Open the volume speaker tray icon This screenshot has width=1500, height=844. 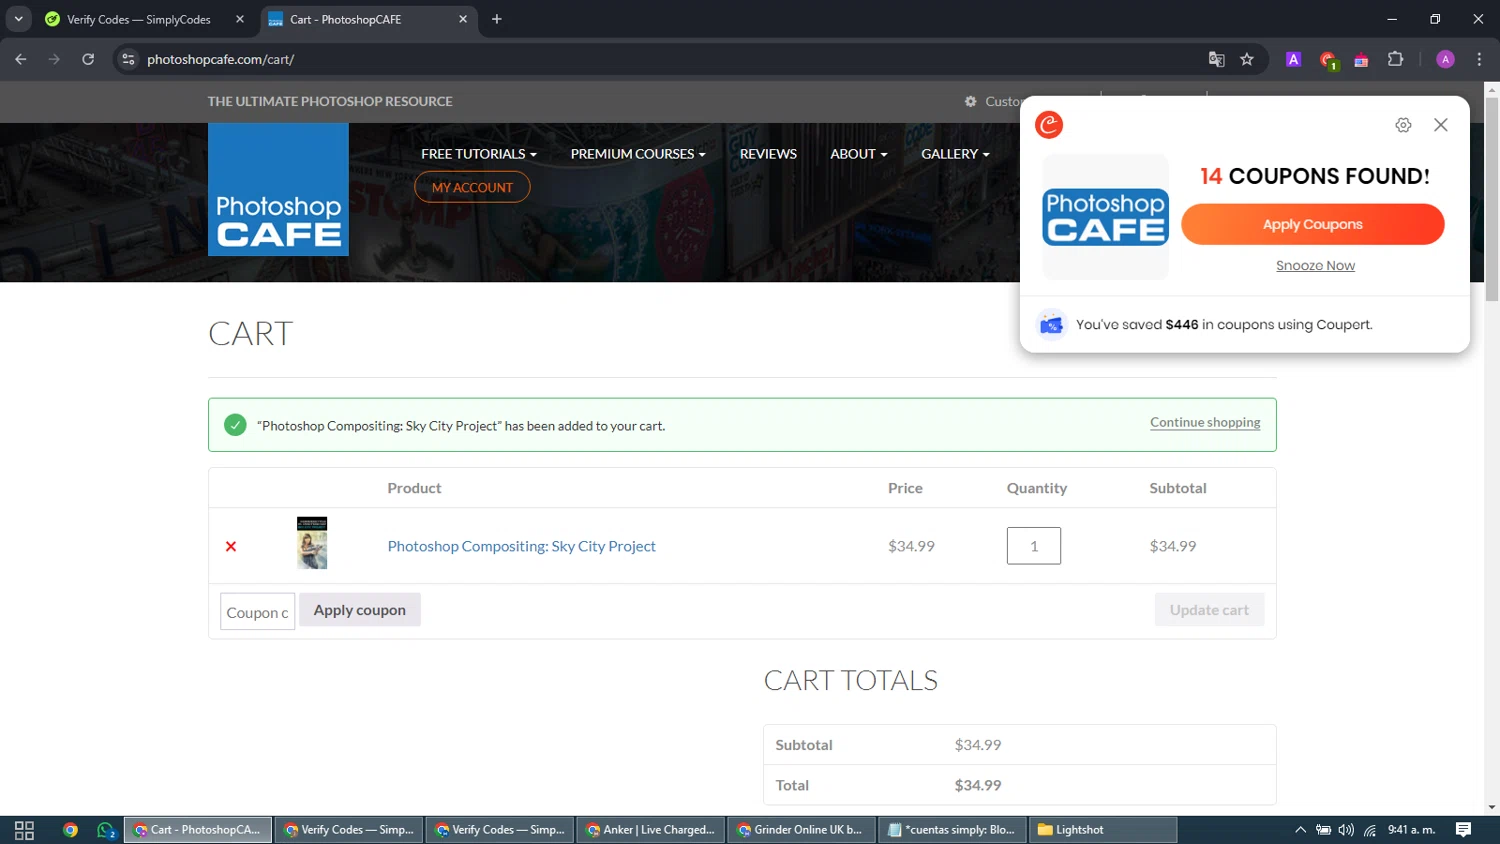coord(1346,830)
